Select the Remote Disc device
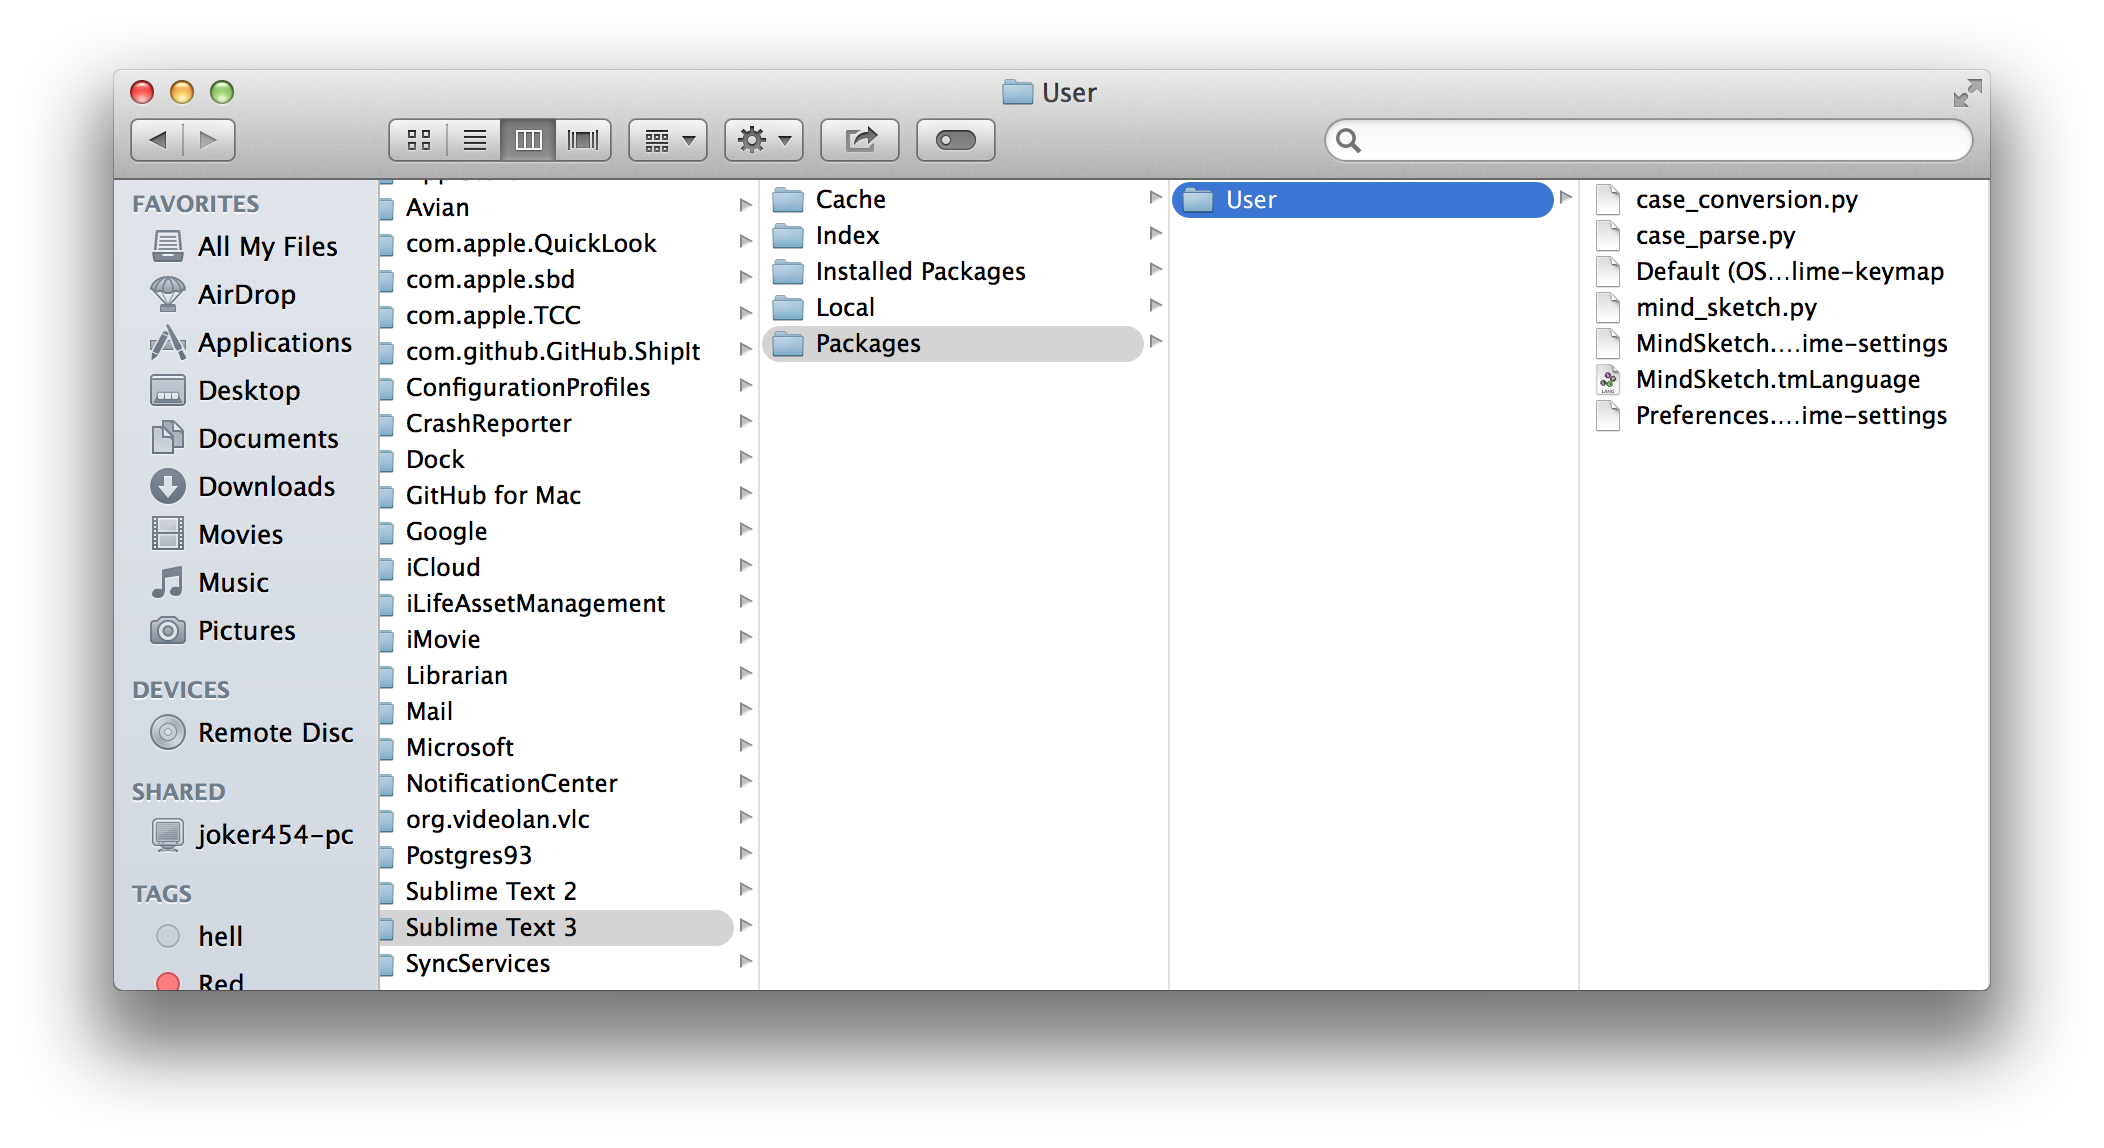The width and height of the screenshot is (2104, 1148). [x=275, y=733]
